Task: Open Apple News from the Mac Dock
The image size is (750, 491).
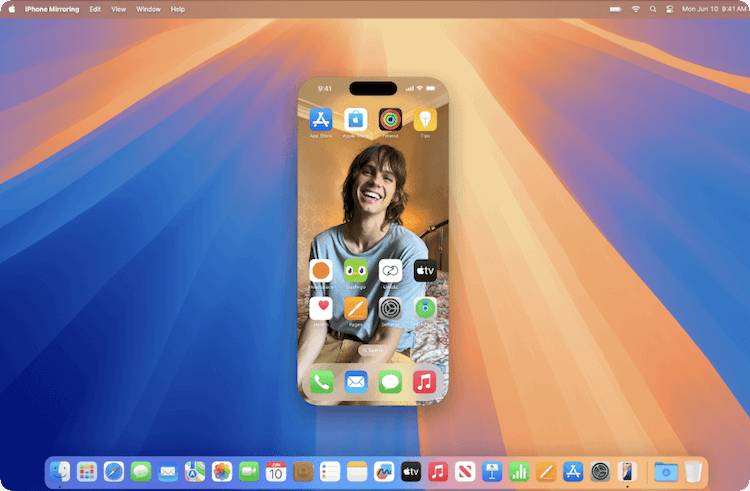Action: (465, 472)
